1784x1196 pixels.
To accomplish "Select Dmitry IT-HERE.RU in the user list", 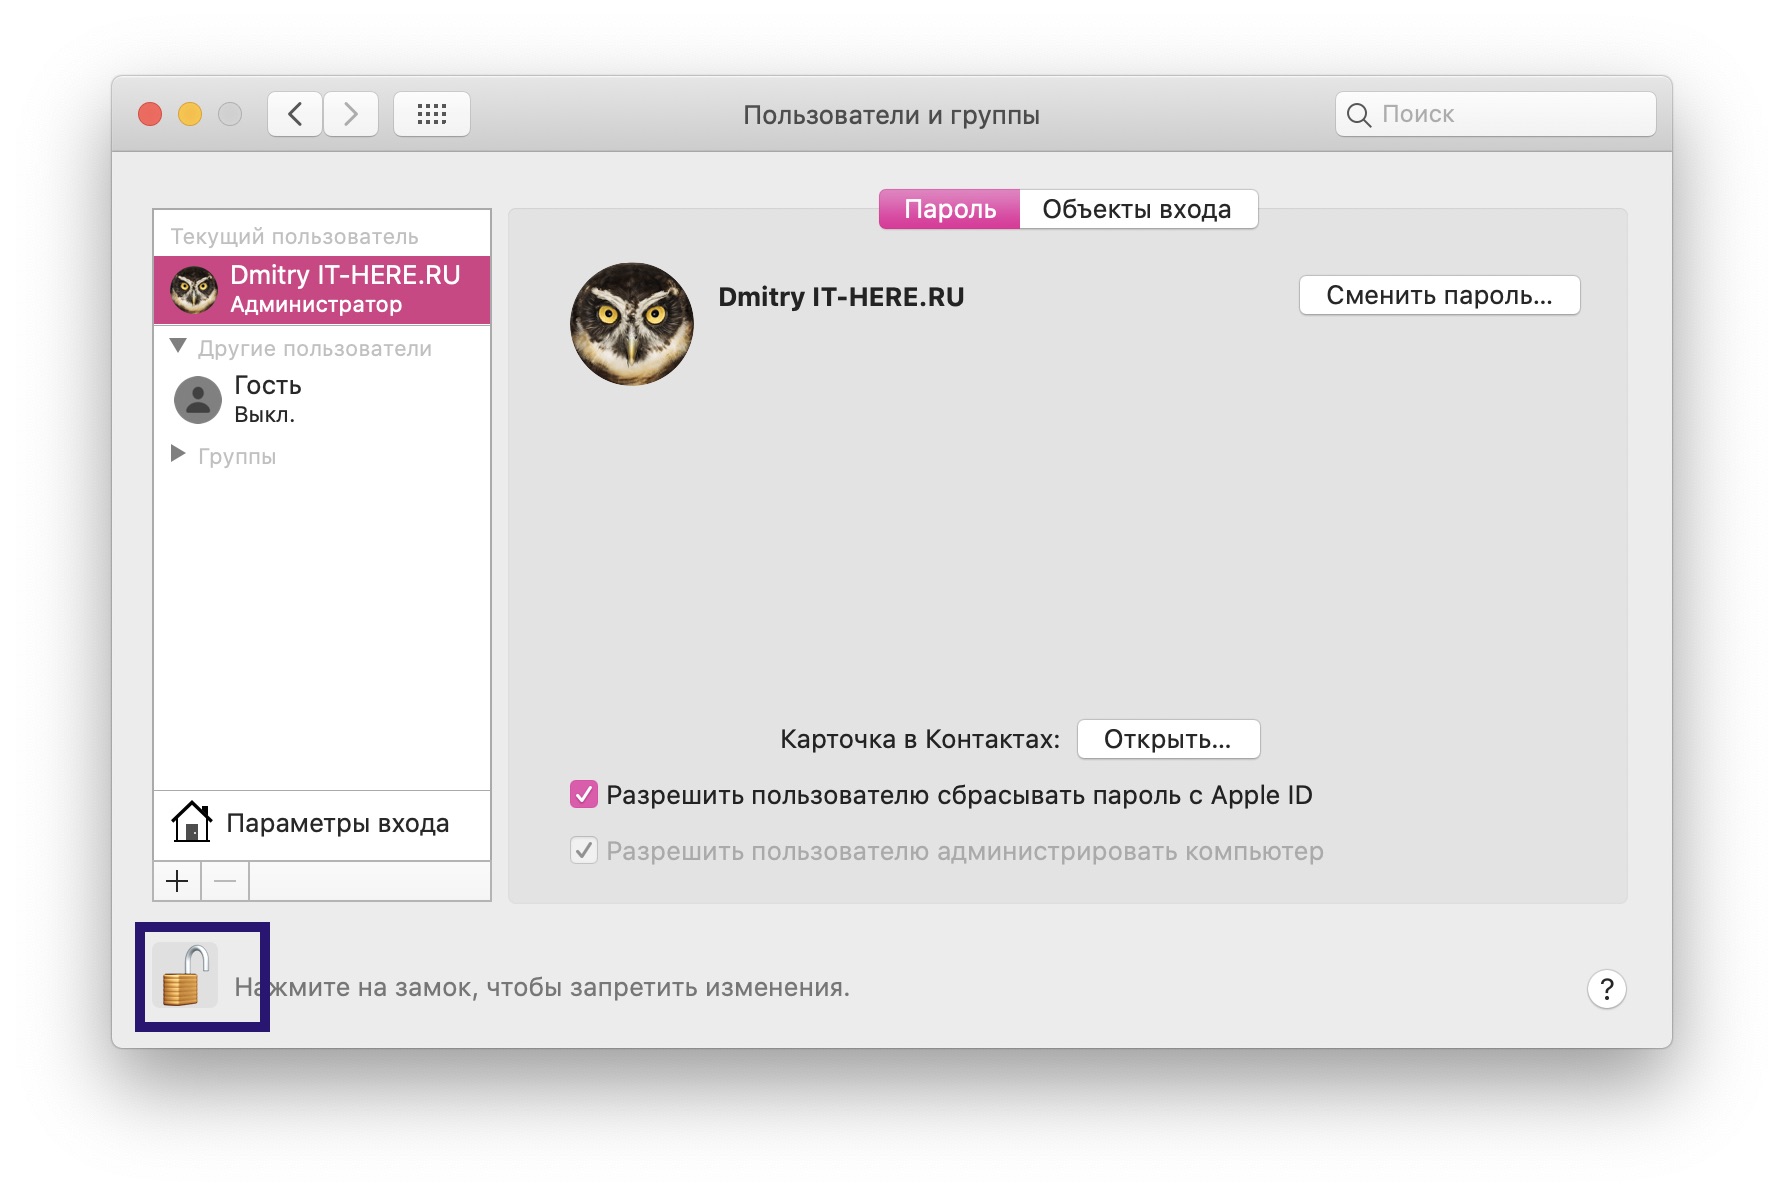I will (322, 290).
